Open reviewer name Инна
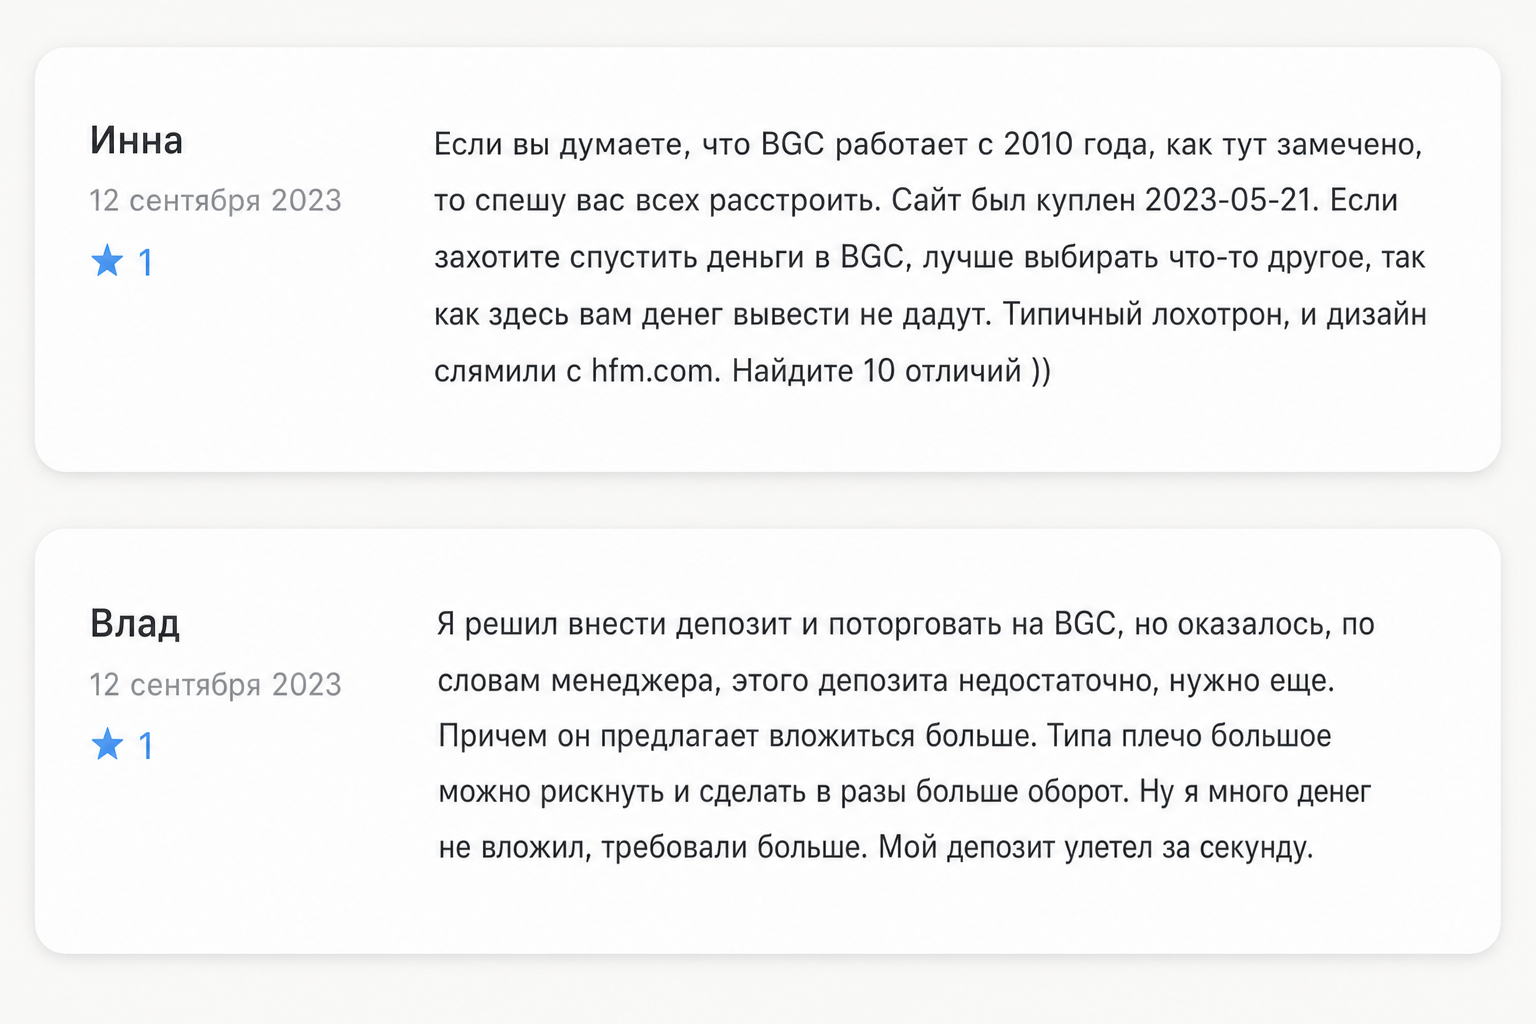This screenshot has width=1536, height=1024. click(136, 140)
